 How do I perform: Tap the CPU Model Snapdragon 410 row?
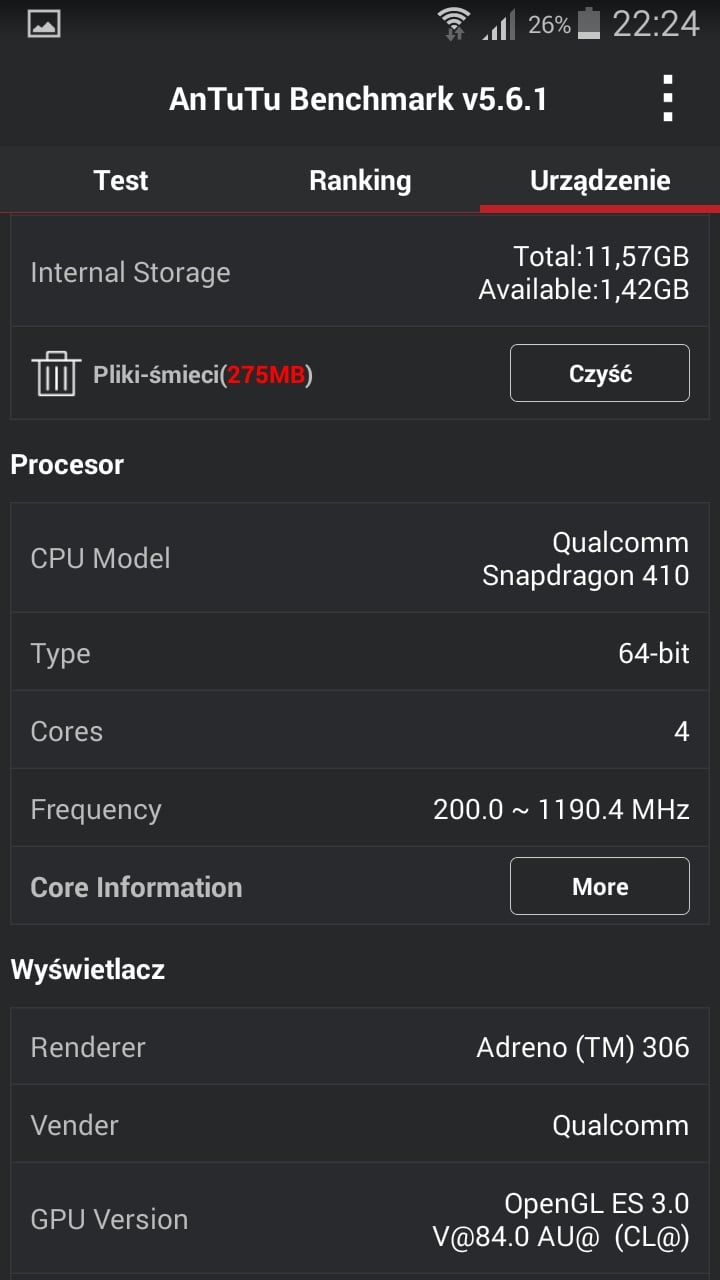[x=360, y=558]
